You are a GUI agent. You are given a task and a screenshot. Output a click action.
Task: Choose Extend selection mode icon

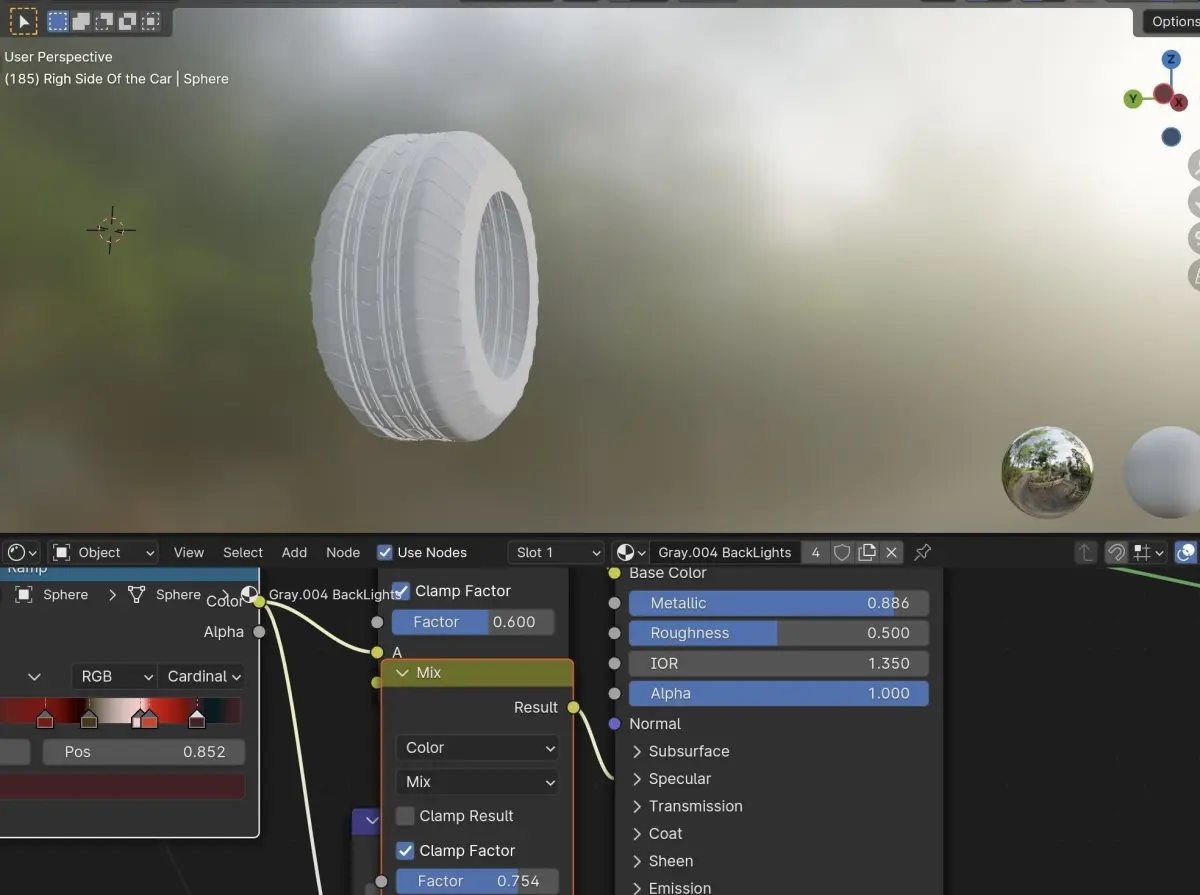[x=81, y=20]
